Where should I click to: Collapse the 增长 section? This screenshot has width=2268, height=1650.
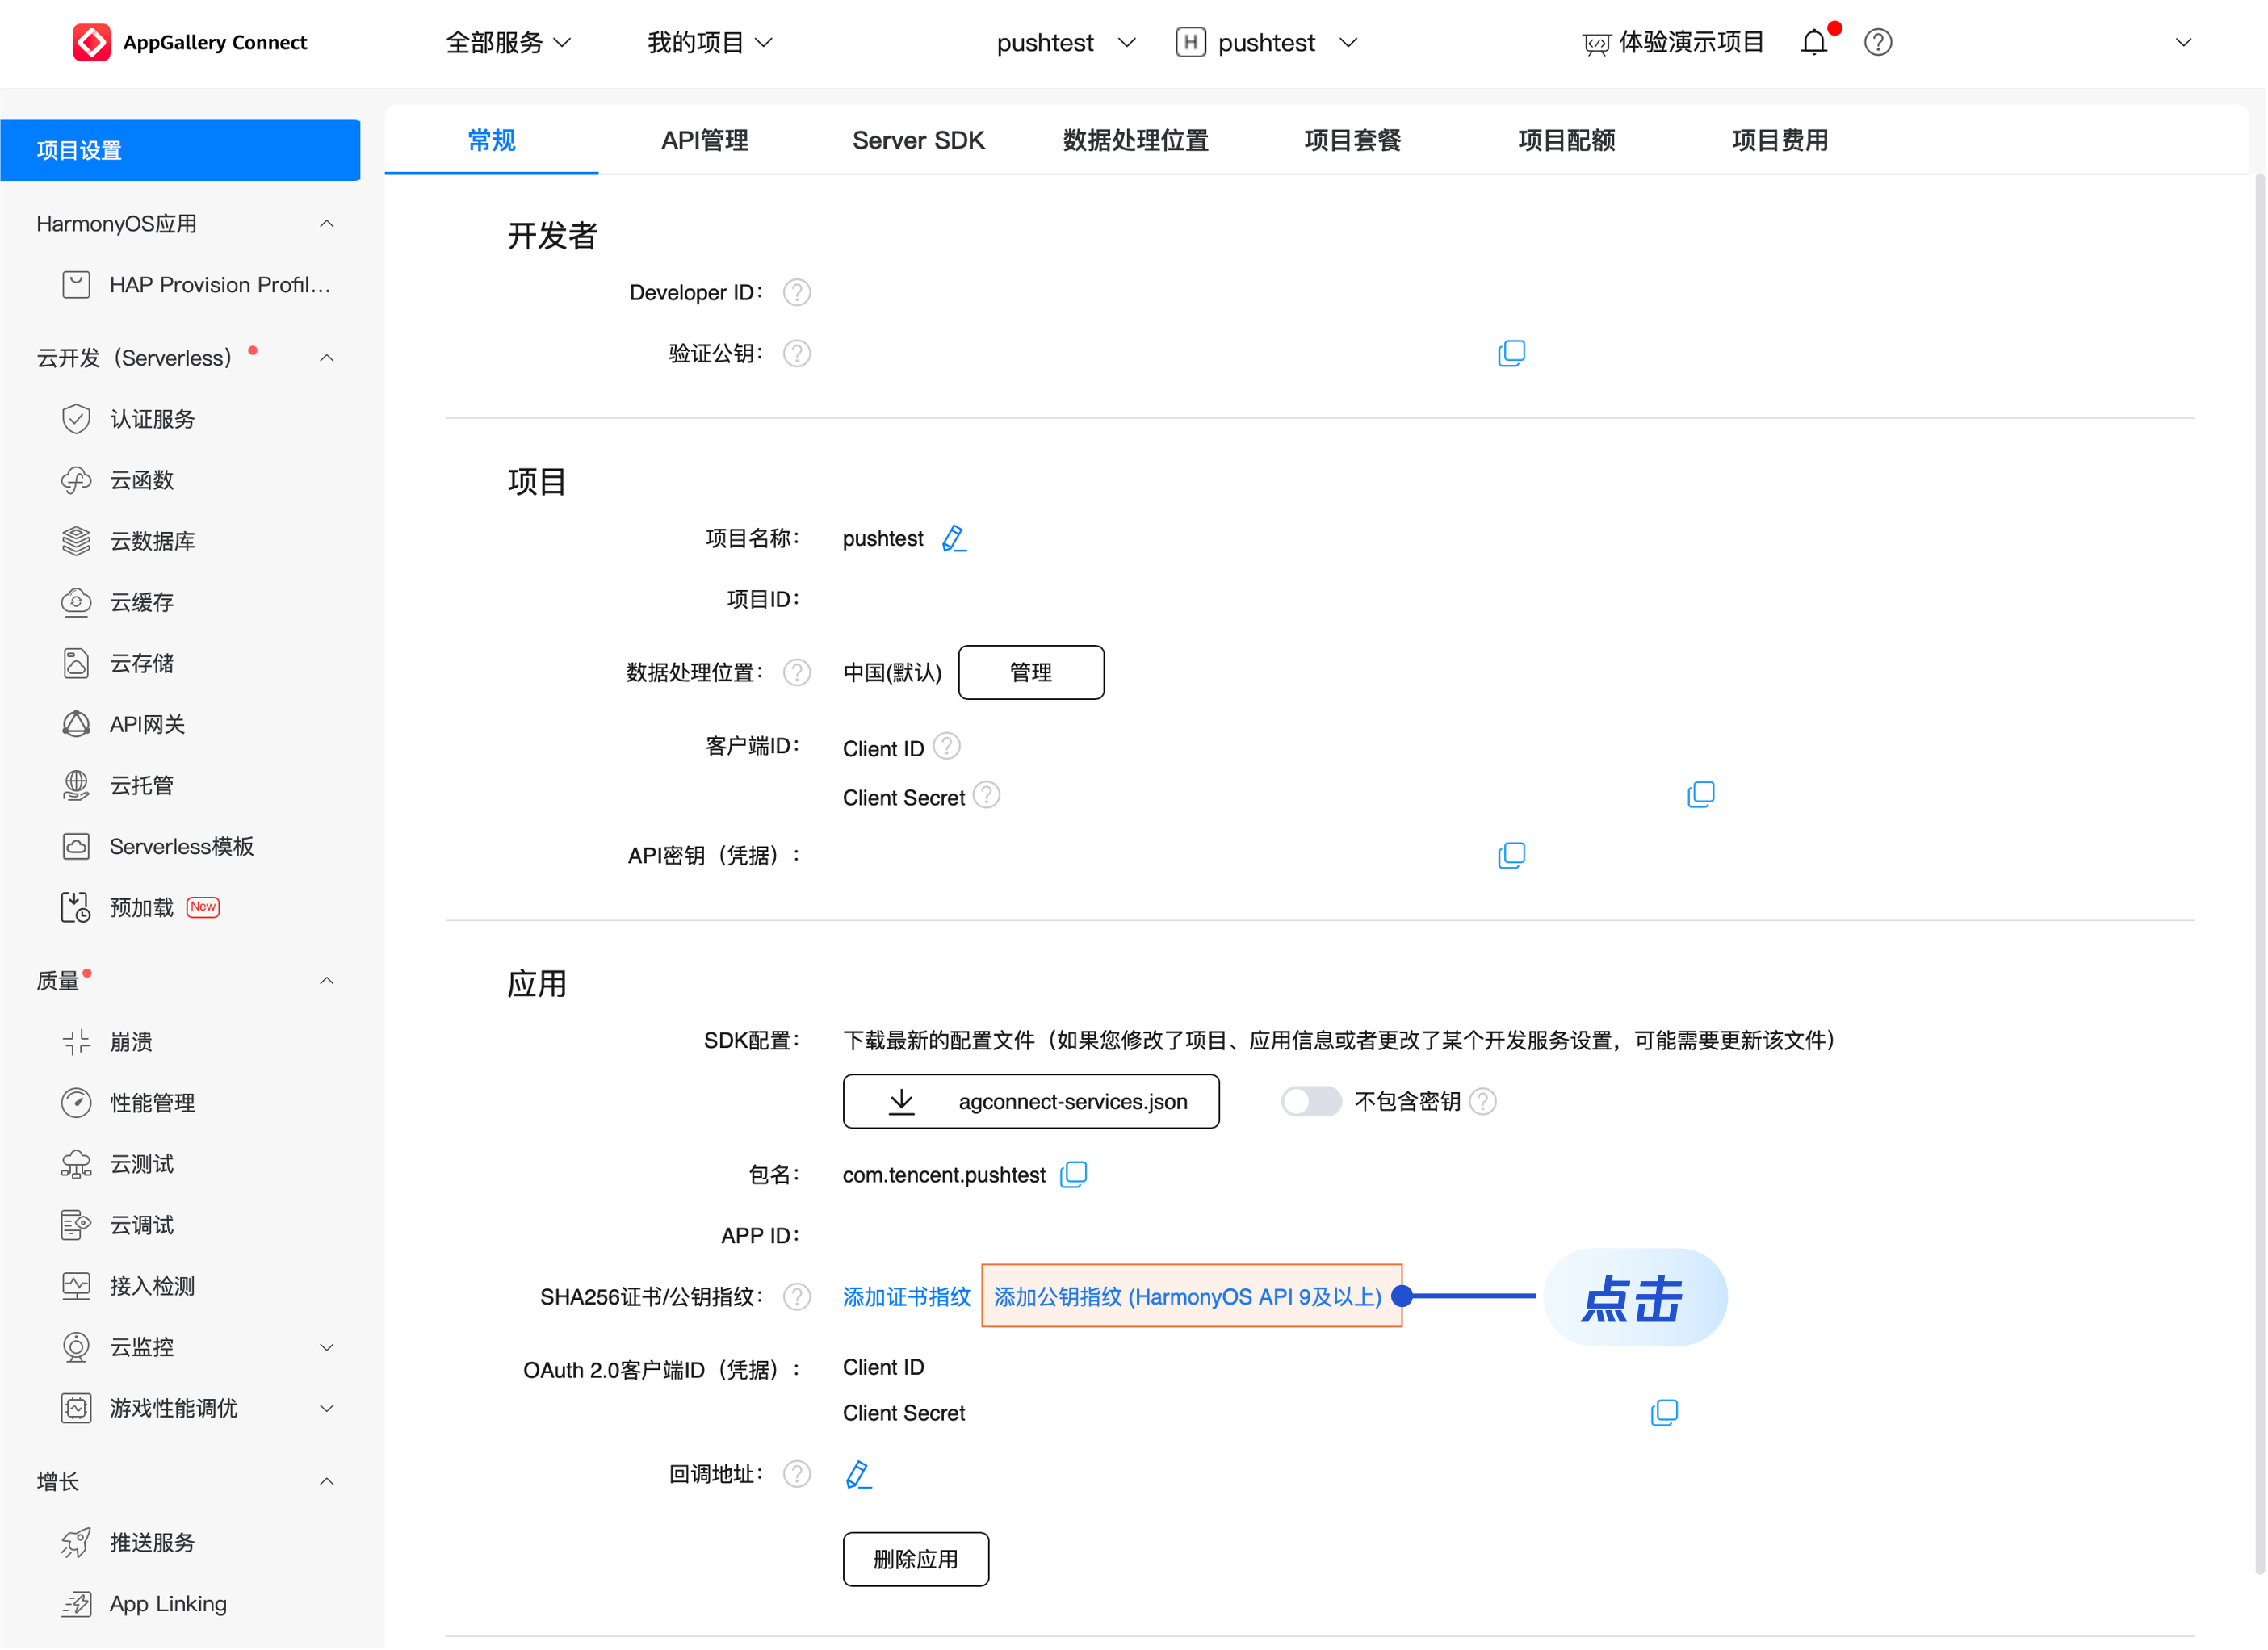pyautogui.click(x=327, y=1483)
